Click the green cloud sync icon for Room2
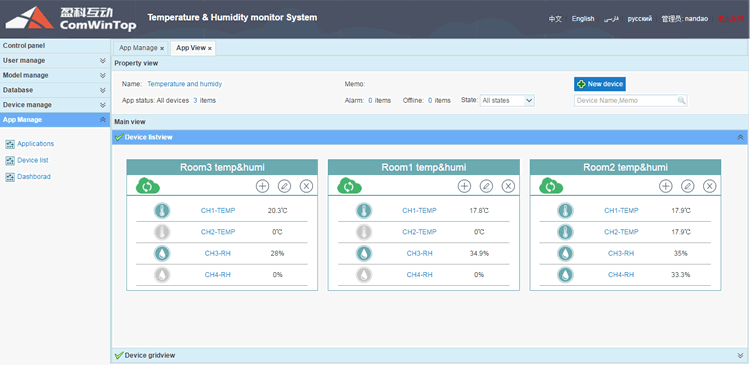 point(551,186)
